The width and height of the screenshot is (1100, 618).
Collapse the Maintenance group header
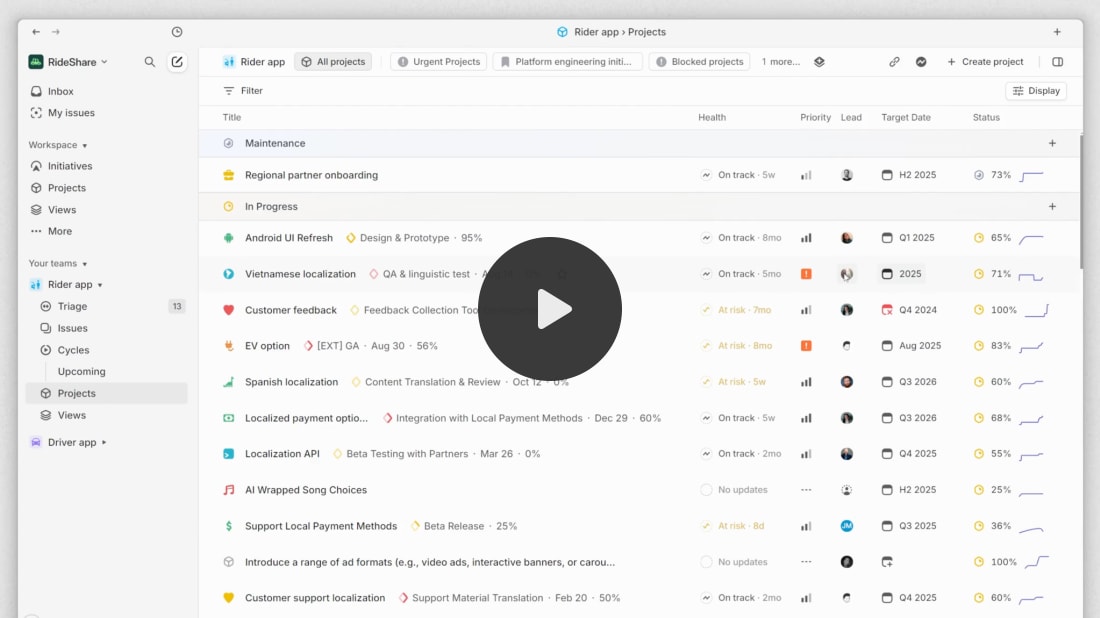point(640,143)
